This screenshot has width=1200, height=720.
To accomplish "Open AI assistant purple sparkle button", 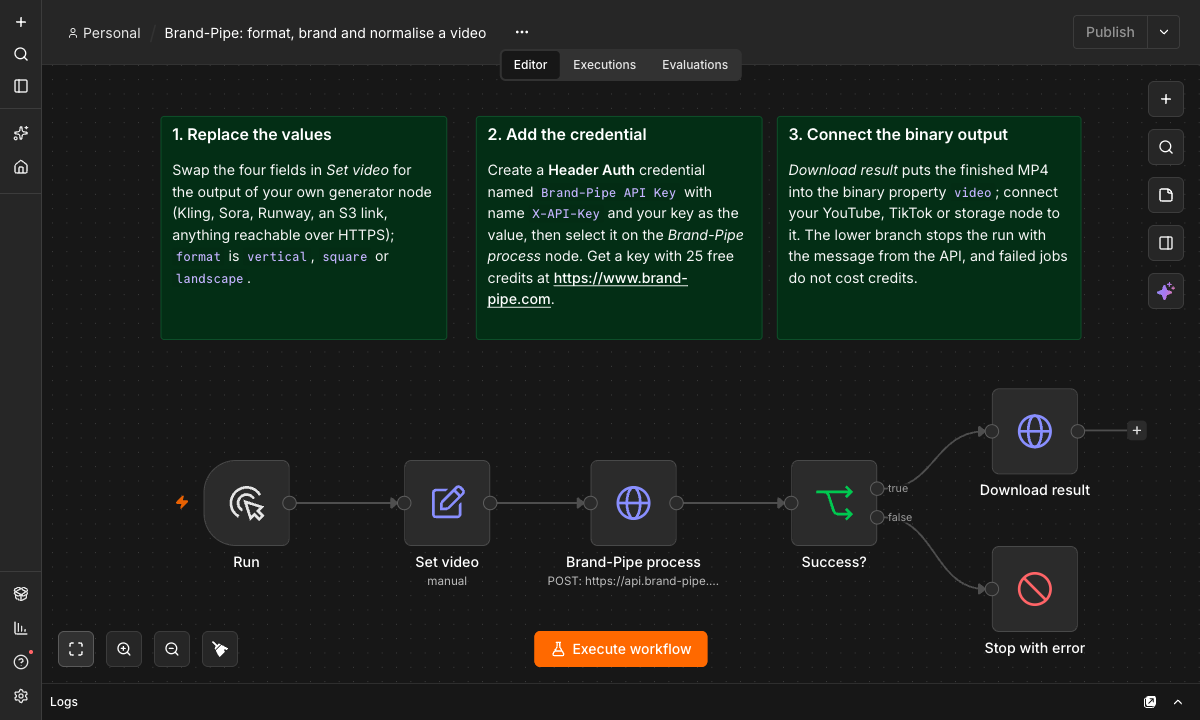I will pos(1165,291).
